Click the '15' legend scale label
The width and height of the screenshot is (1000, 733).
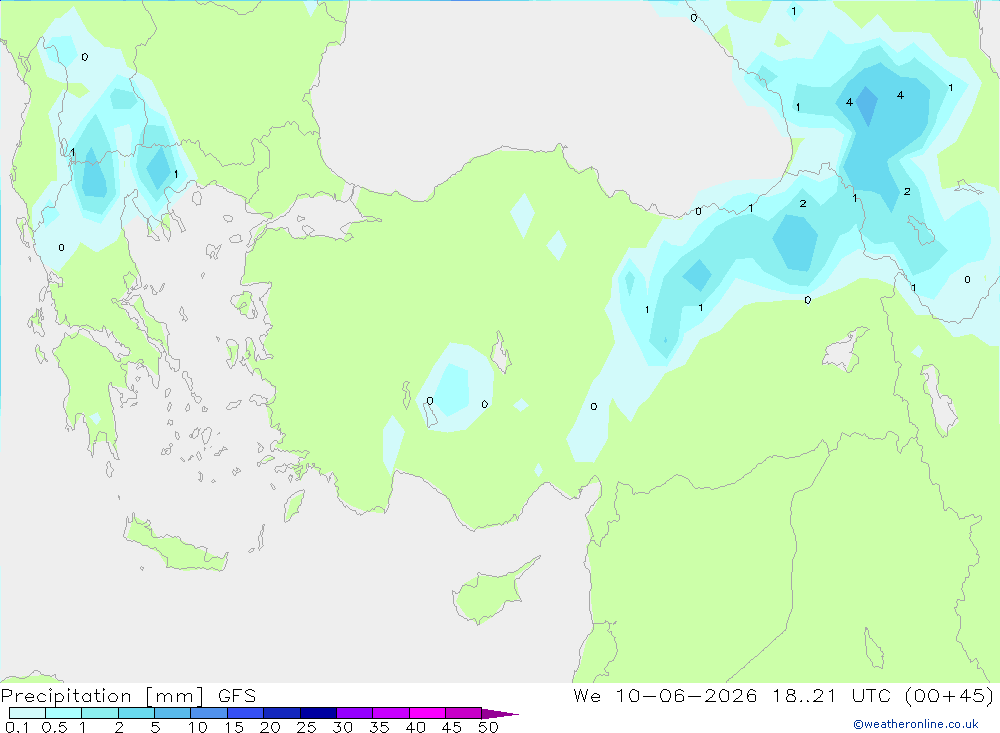tap(234, 727)
